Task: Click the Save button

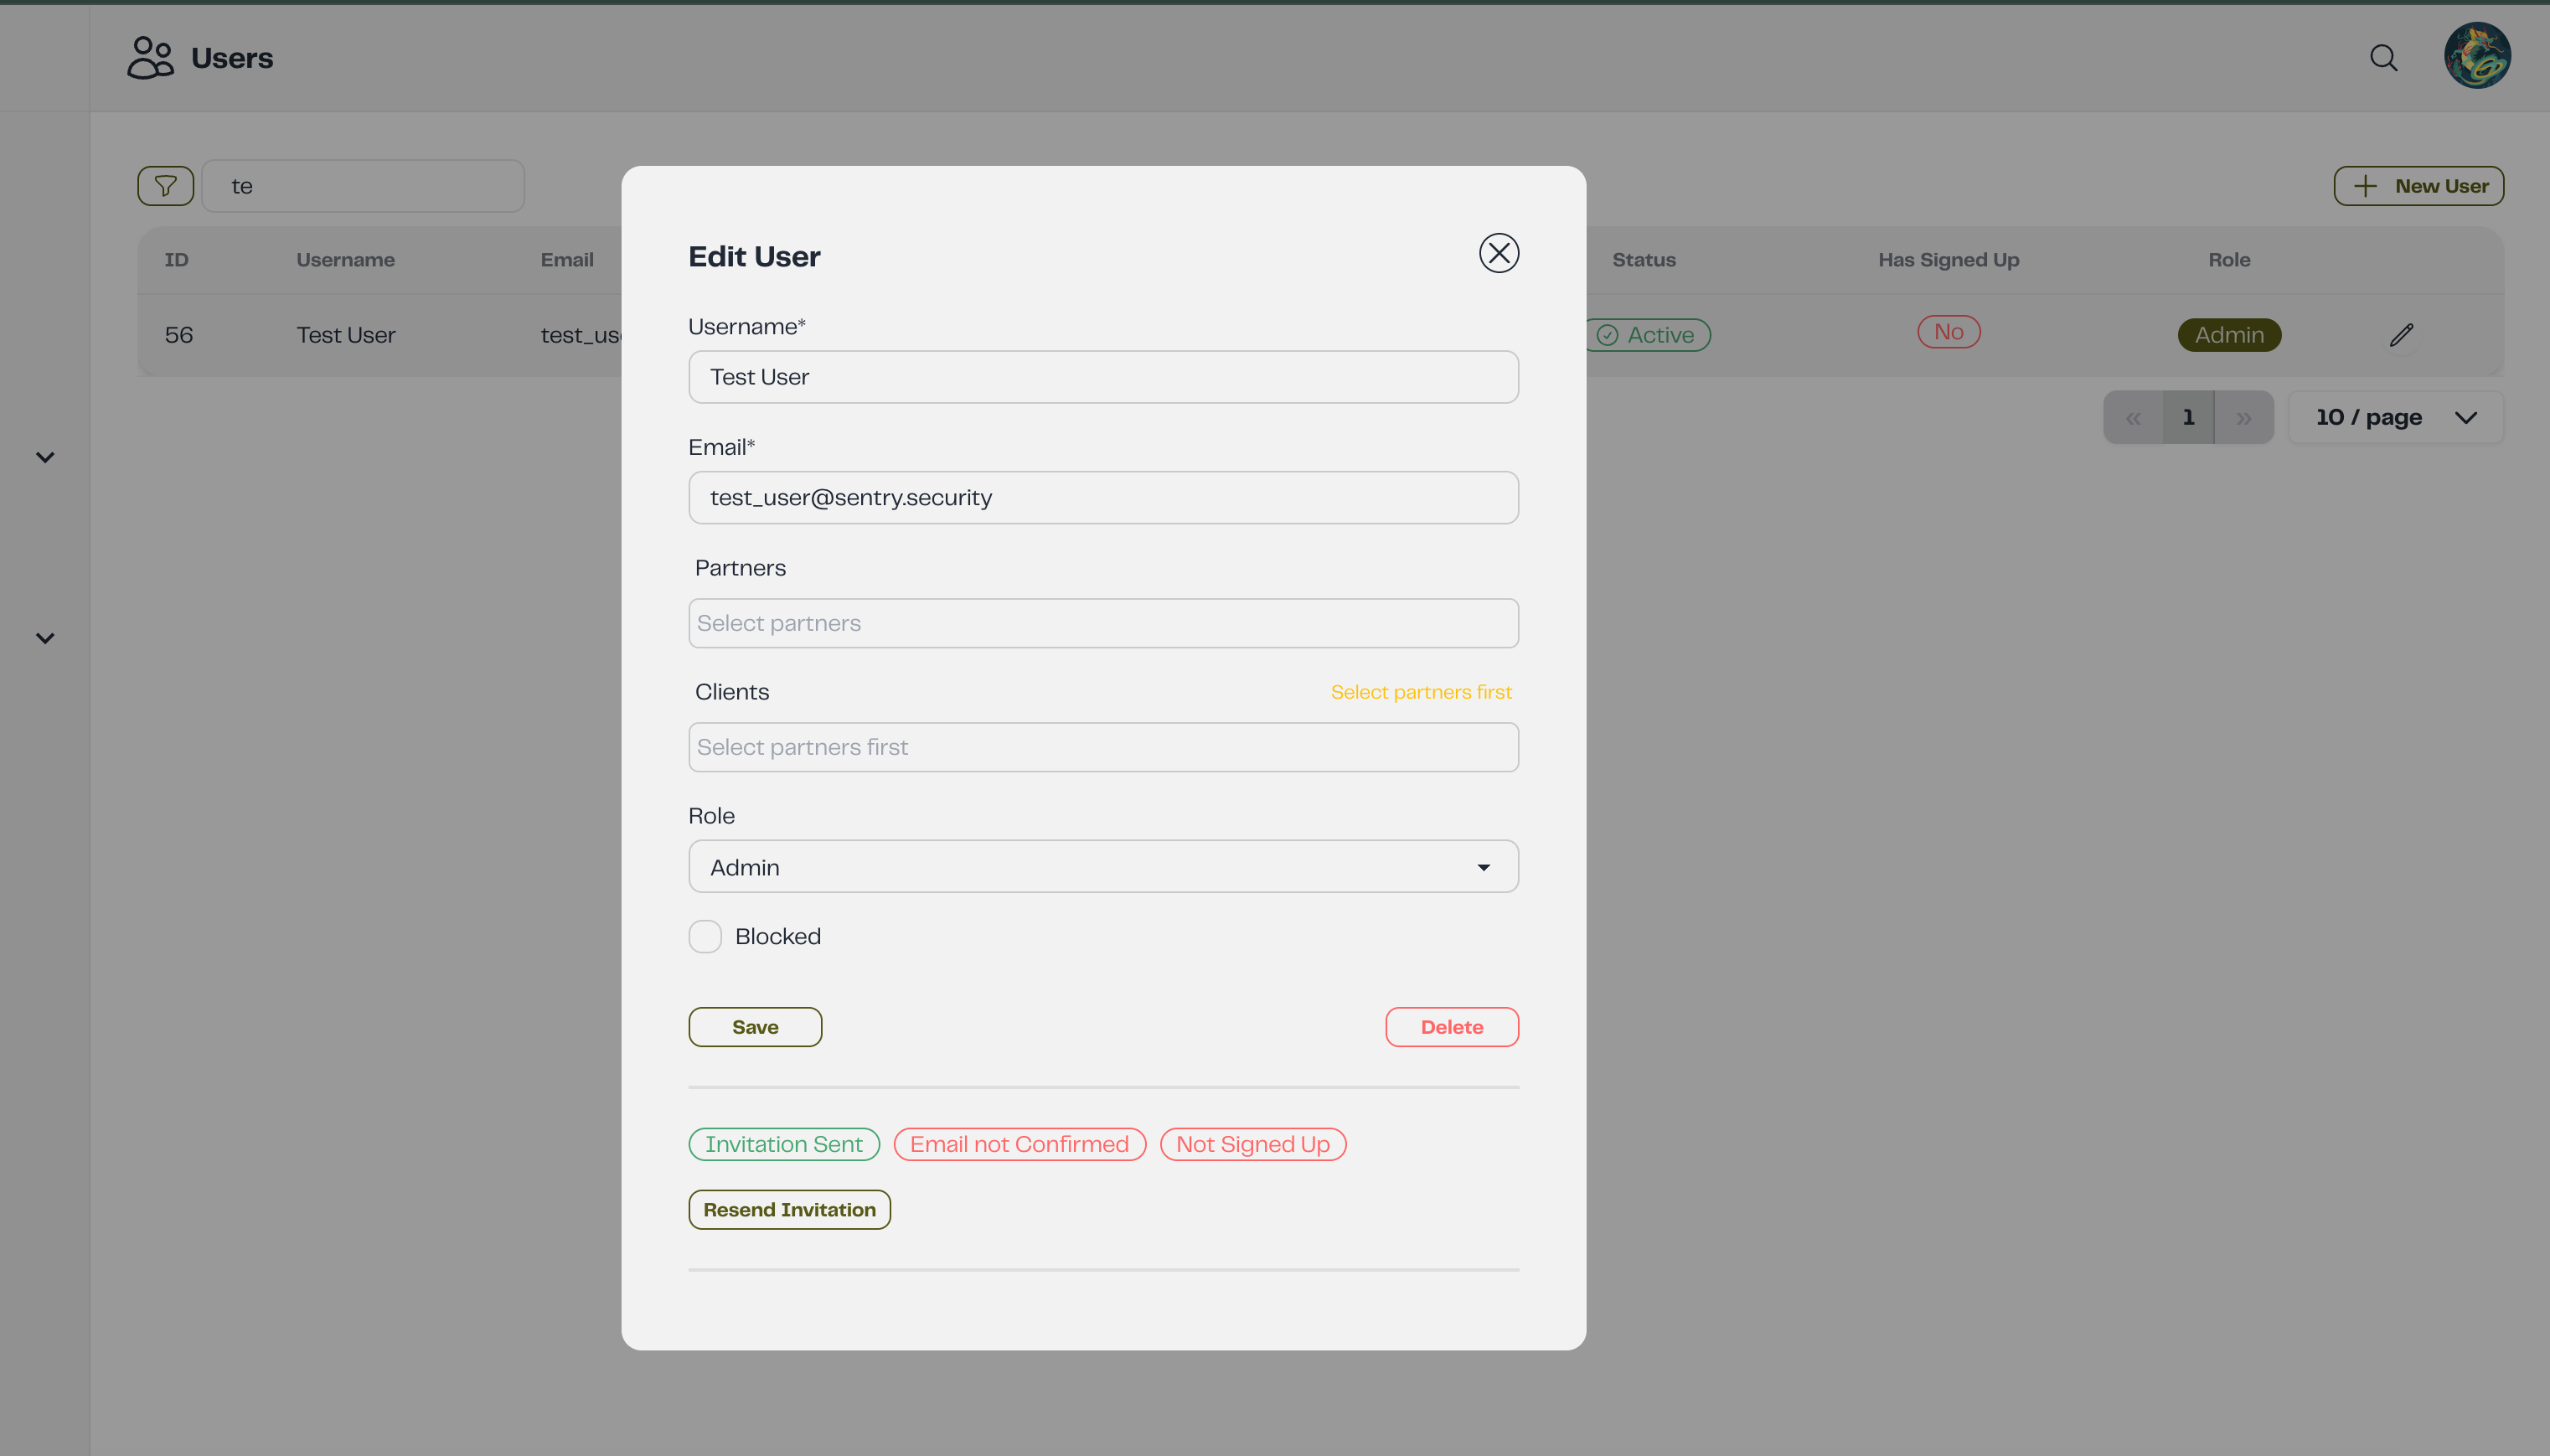Action: click(x=754, y=1027)
